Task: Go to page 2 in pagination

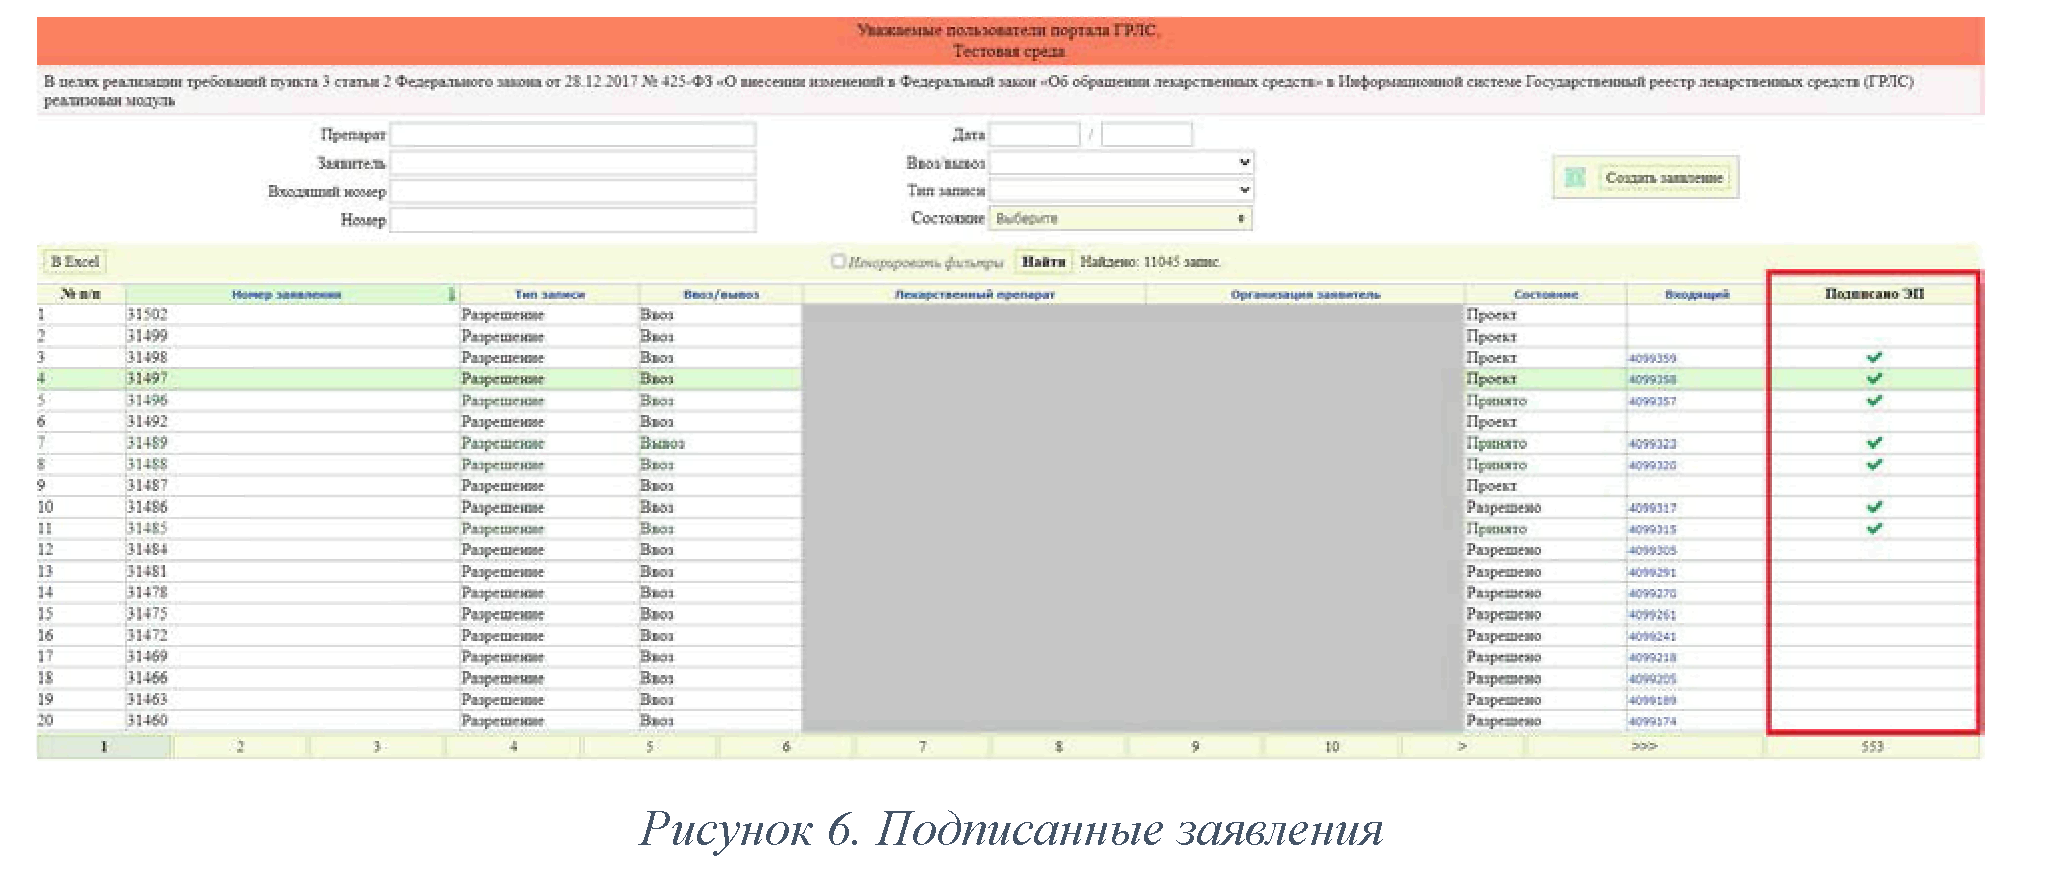Action: point(240,747)
